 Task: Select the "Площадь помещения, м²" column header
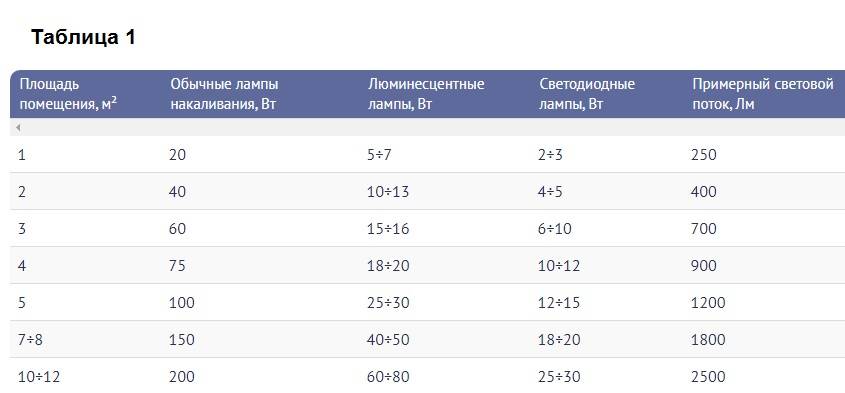(x=68, y=94)
